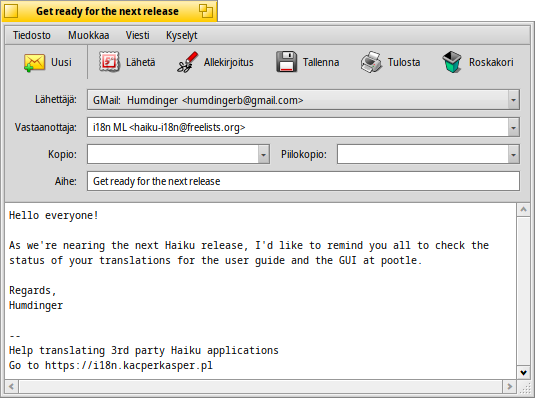
Task: Open the Vastaanottaja recipient dropdown arrow
Action: pos(513,127)
